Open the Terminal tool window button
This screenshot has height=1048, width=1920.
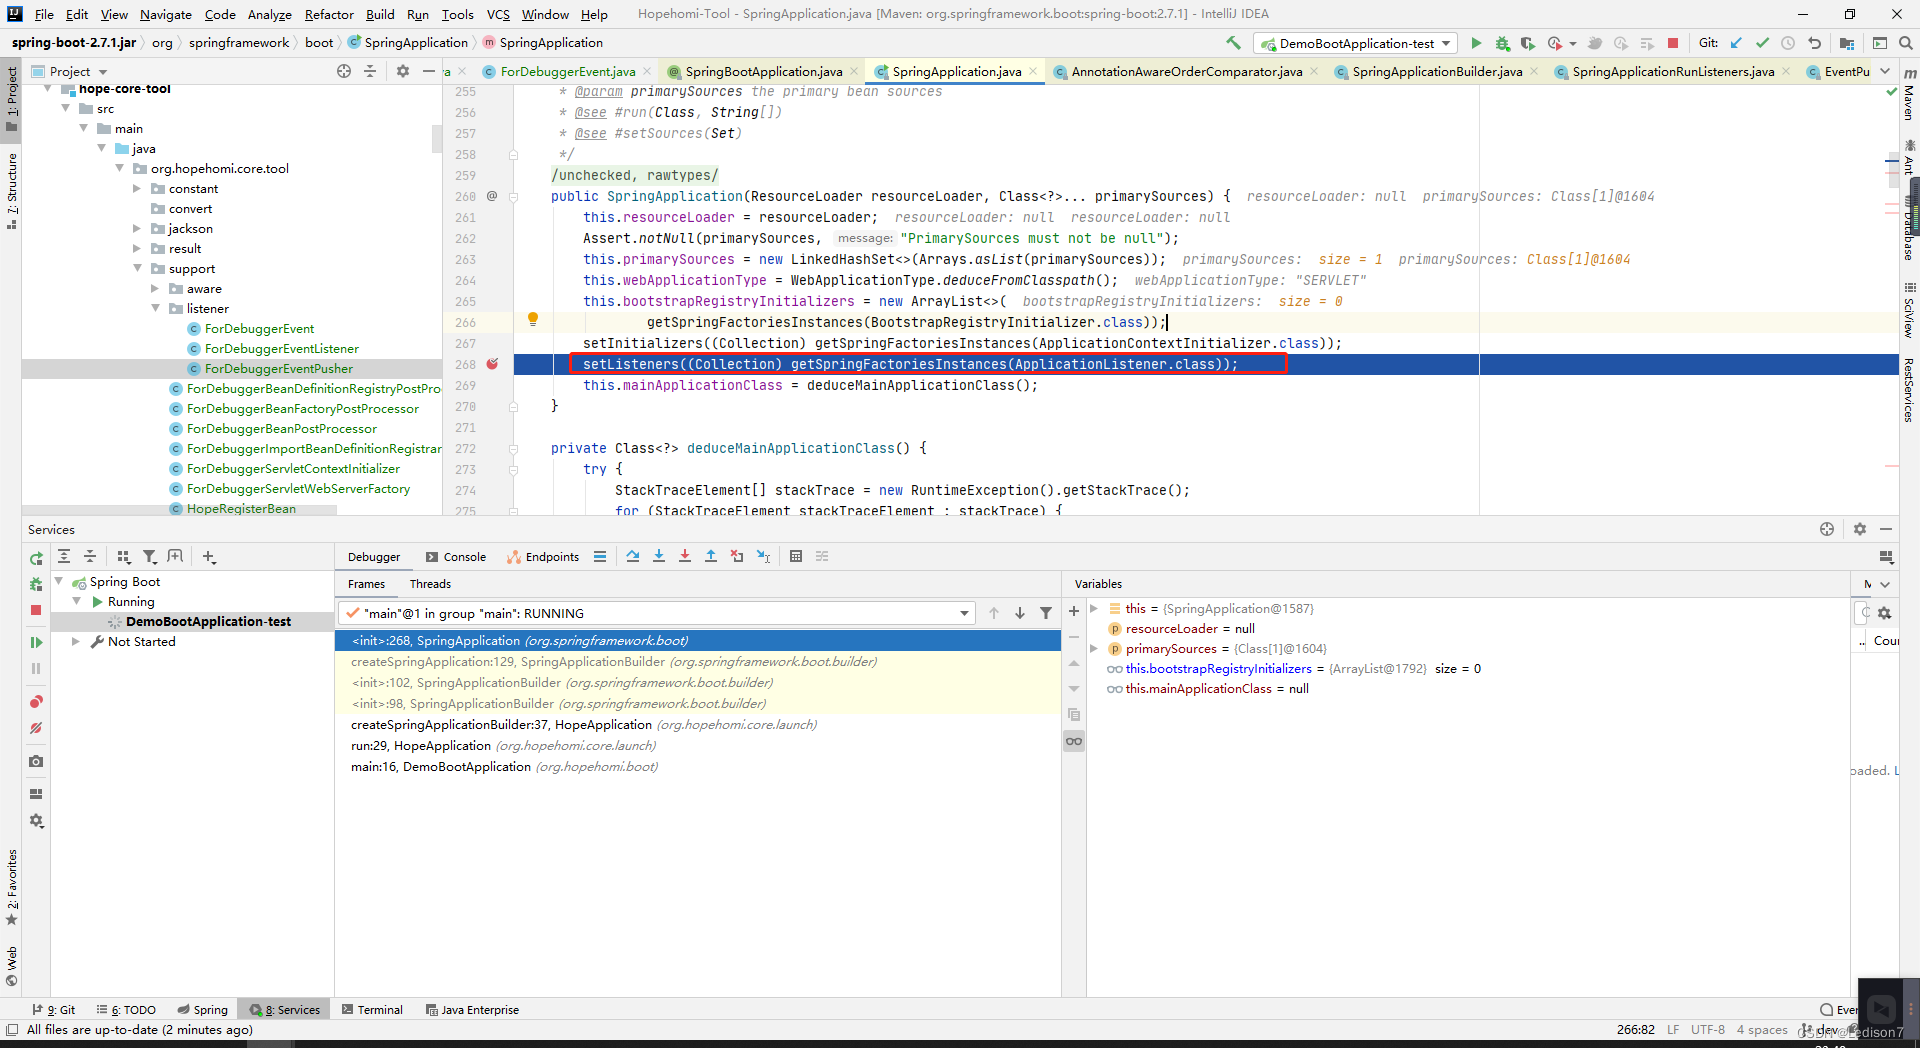(x=372, y=1010)
